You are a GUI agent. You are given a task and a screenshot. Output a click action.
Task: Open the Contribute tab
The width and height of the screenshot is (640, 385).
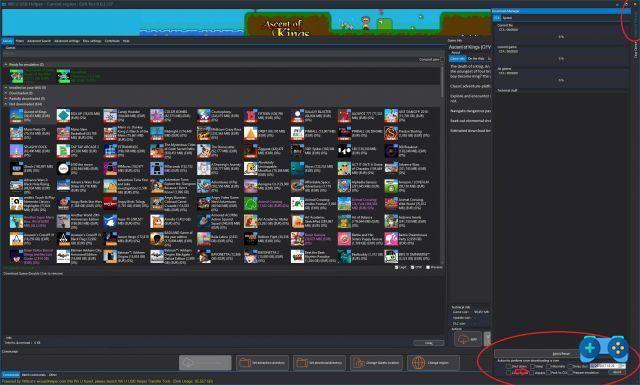[112, 41]
